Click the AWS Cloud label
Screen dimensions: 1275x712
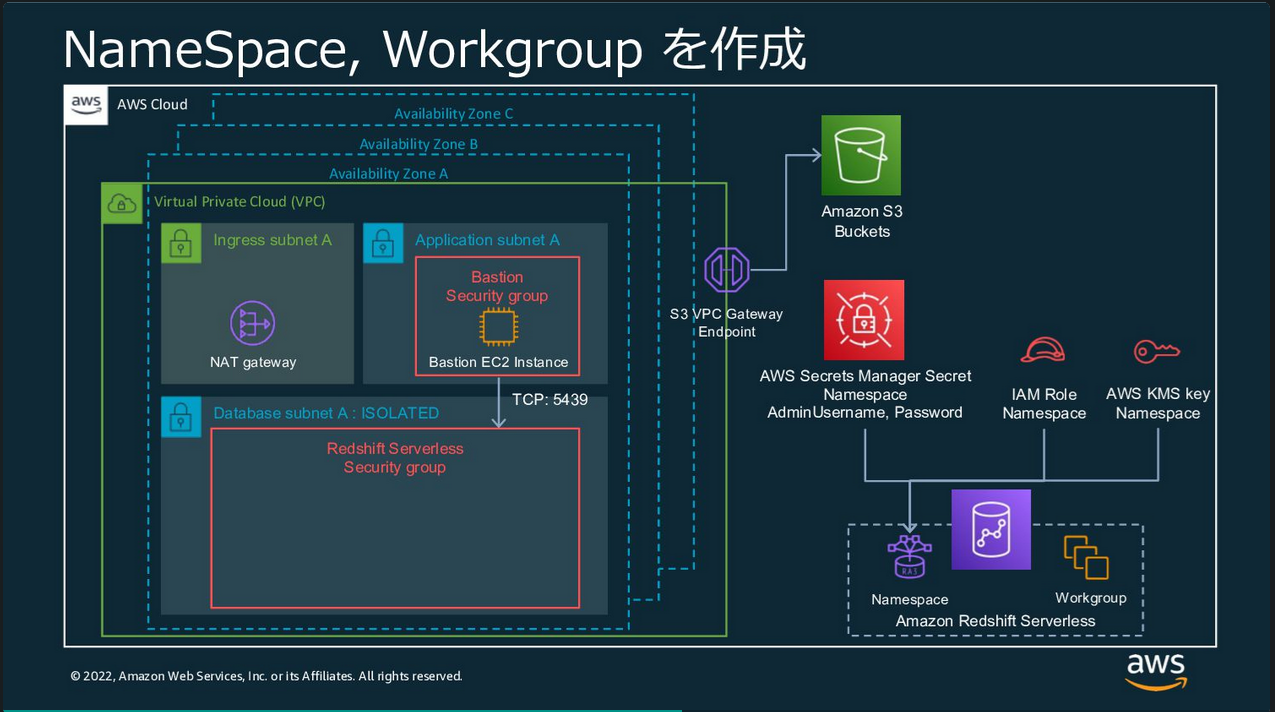(152, 104)
